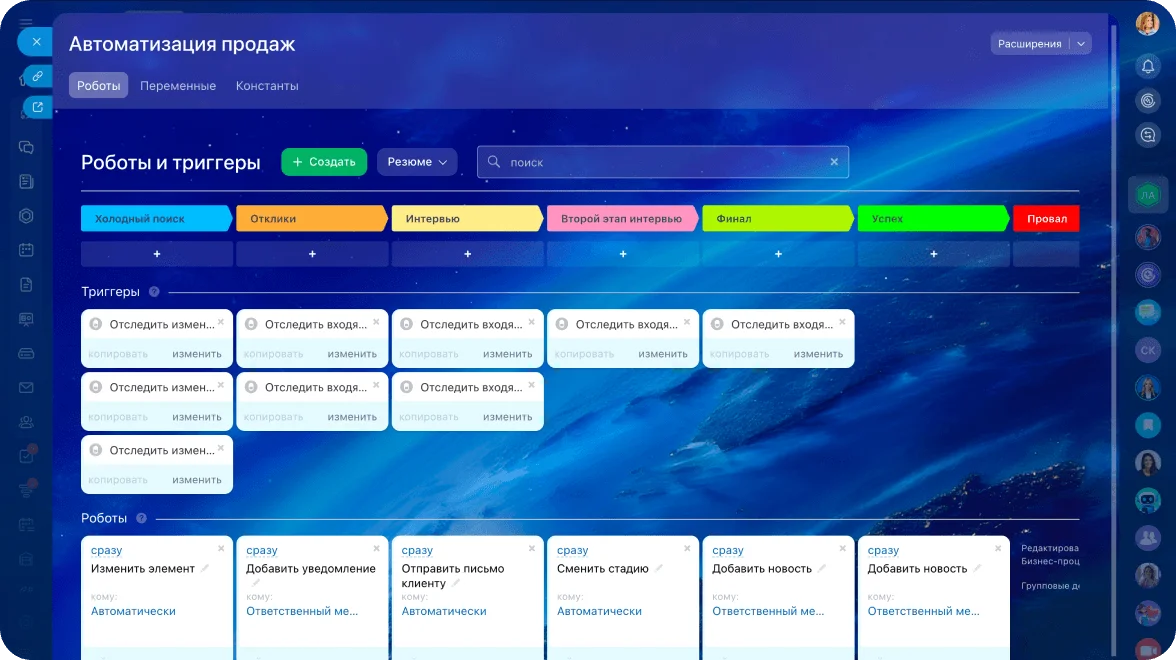Click the mail icon in the left sidebar
1176x660 pixels.
(26, 388)
